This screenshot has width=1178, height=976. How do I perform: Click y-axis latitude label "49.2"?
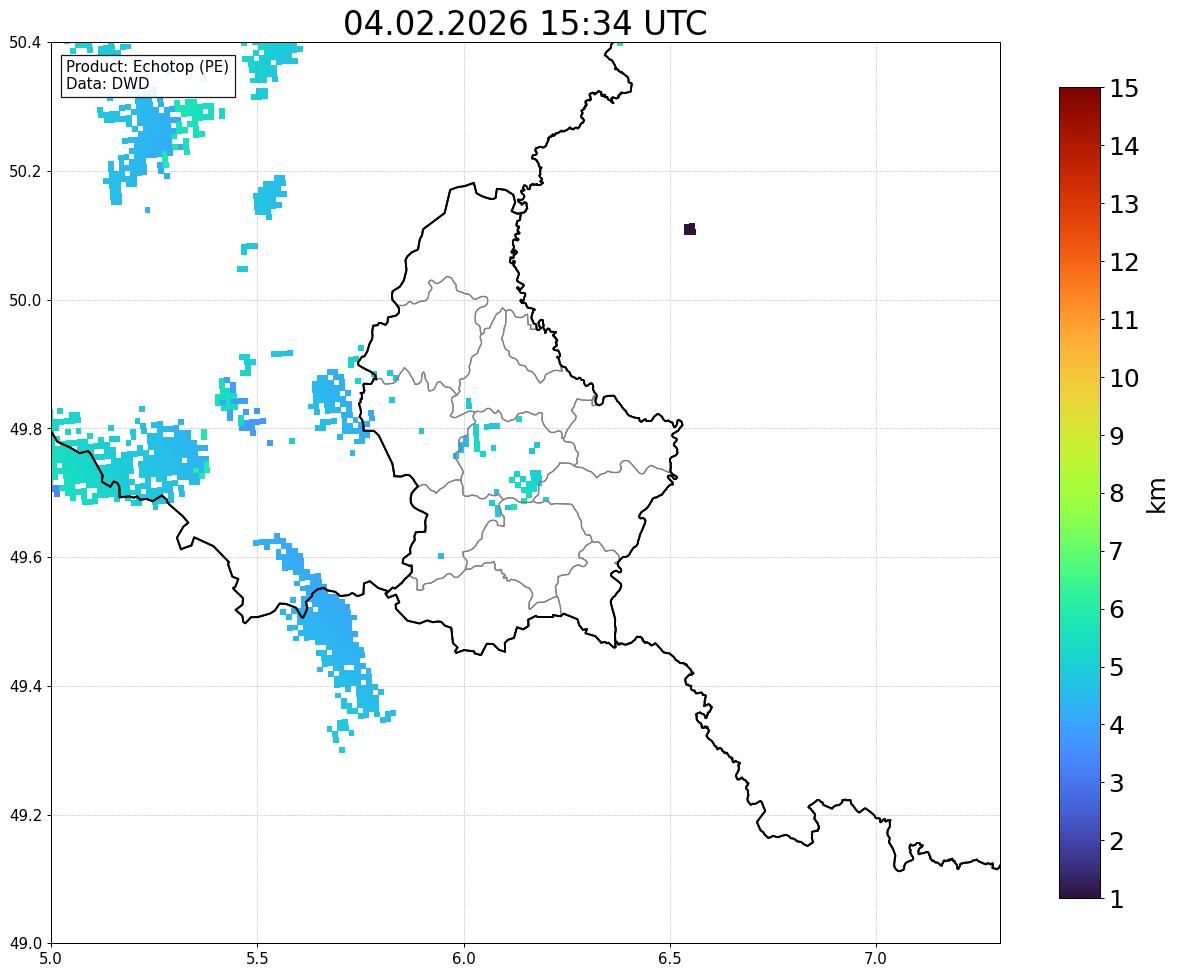(25, 815)
